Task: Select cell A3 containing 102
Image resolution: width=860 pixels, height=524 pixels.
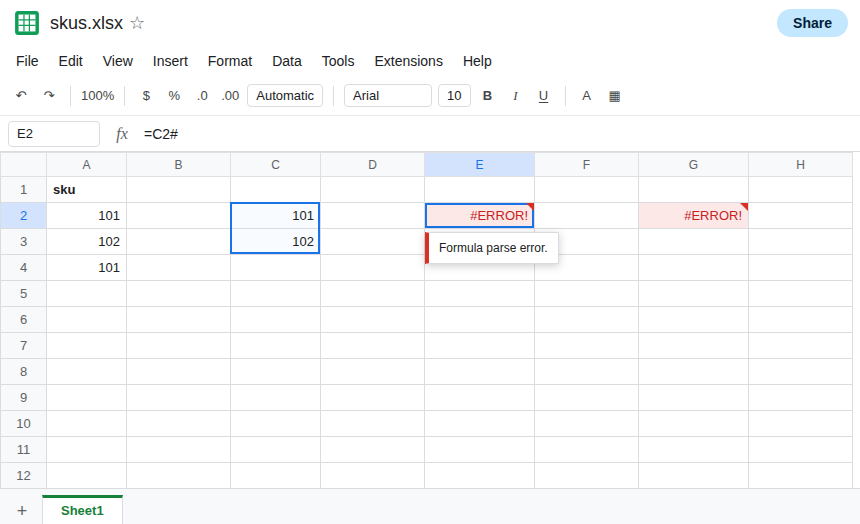Action: click(x=87, y=241)
